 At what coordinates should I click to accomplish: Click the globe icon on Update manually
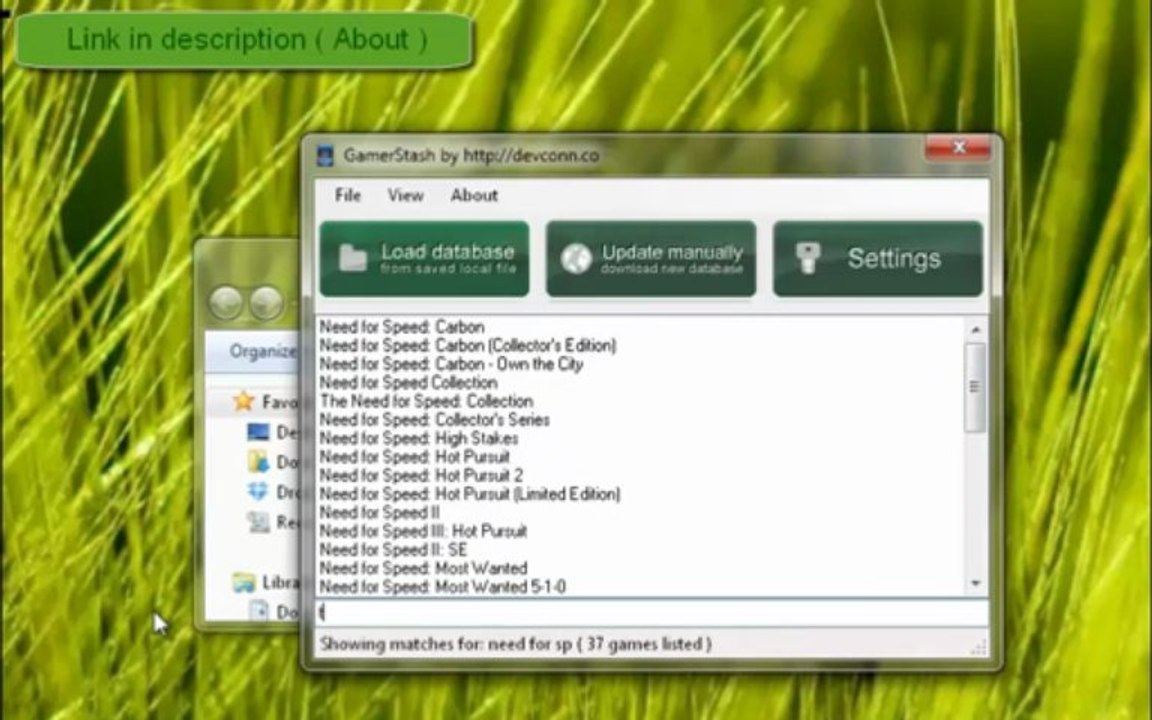(x=576, y=259)
